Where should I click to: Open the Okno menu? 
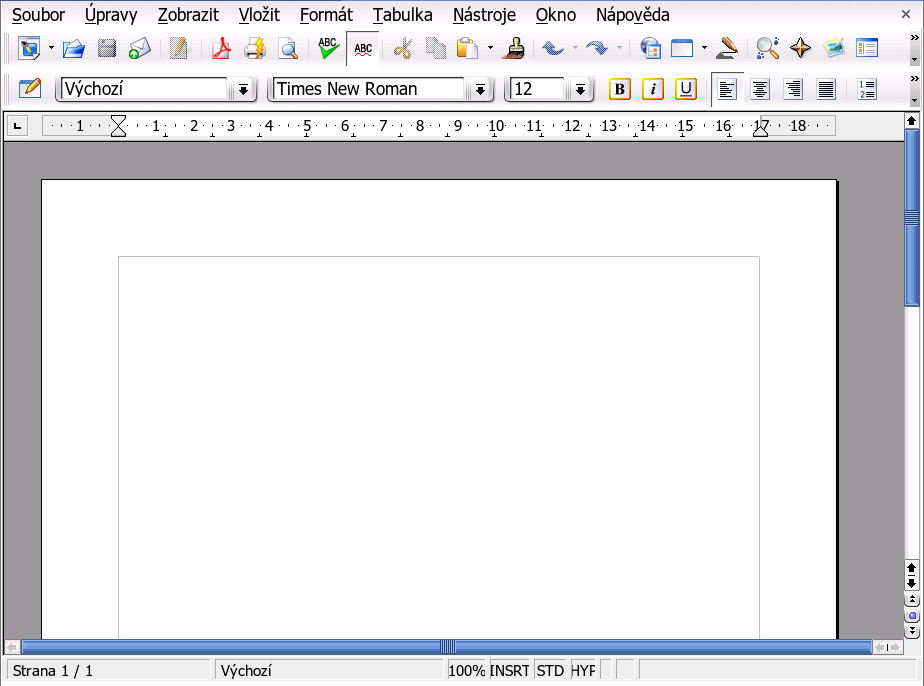click(556, 15)
